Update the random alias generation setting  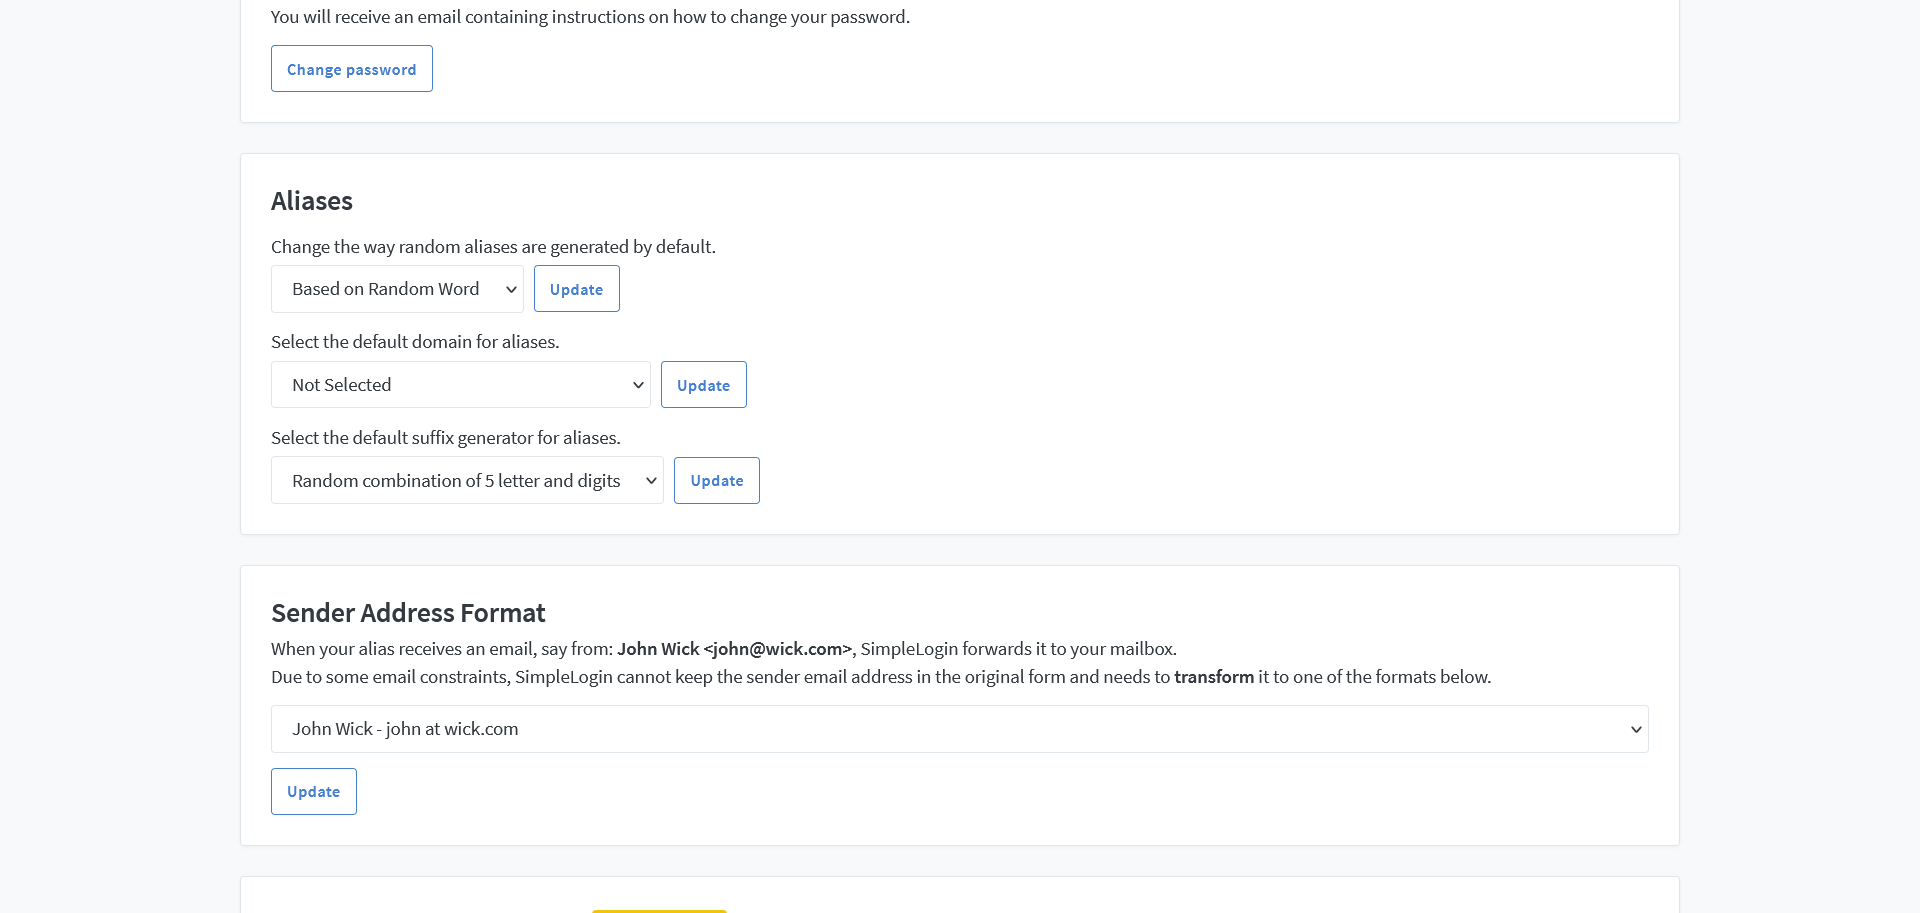[x=576, y=289]
